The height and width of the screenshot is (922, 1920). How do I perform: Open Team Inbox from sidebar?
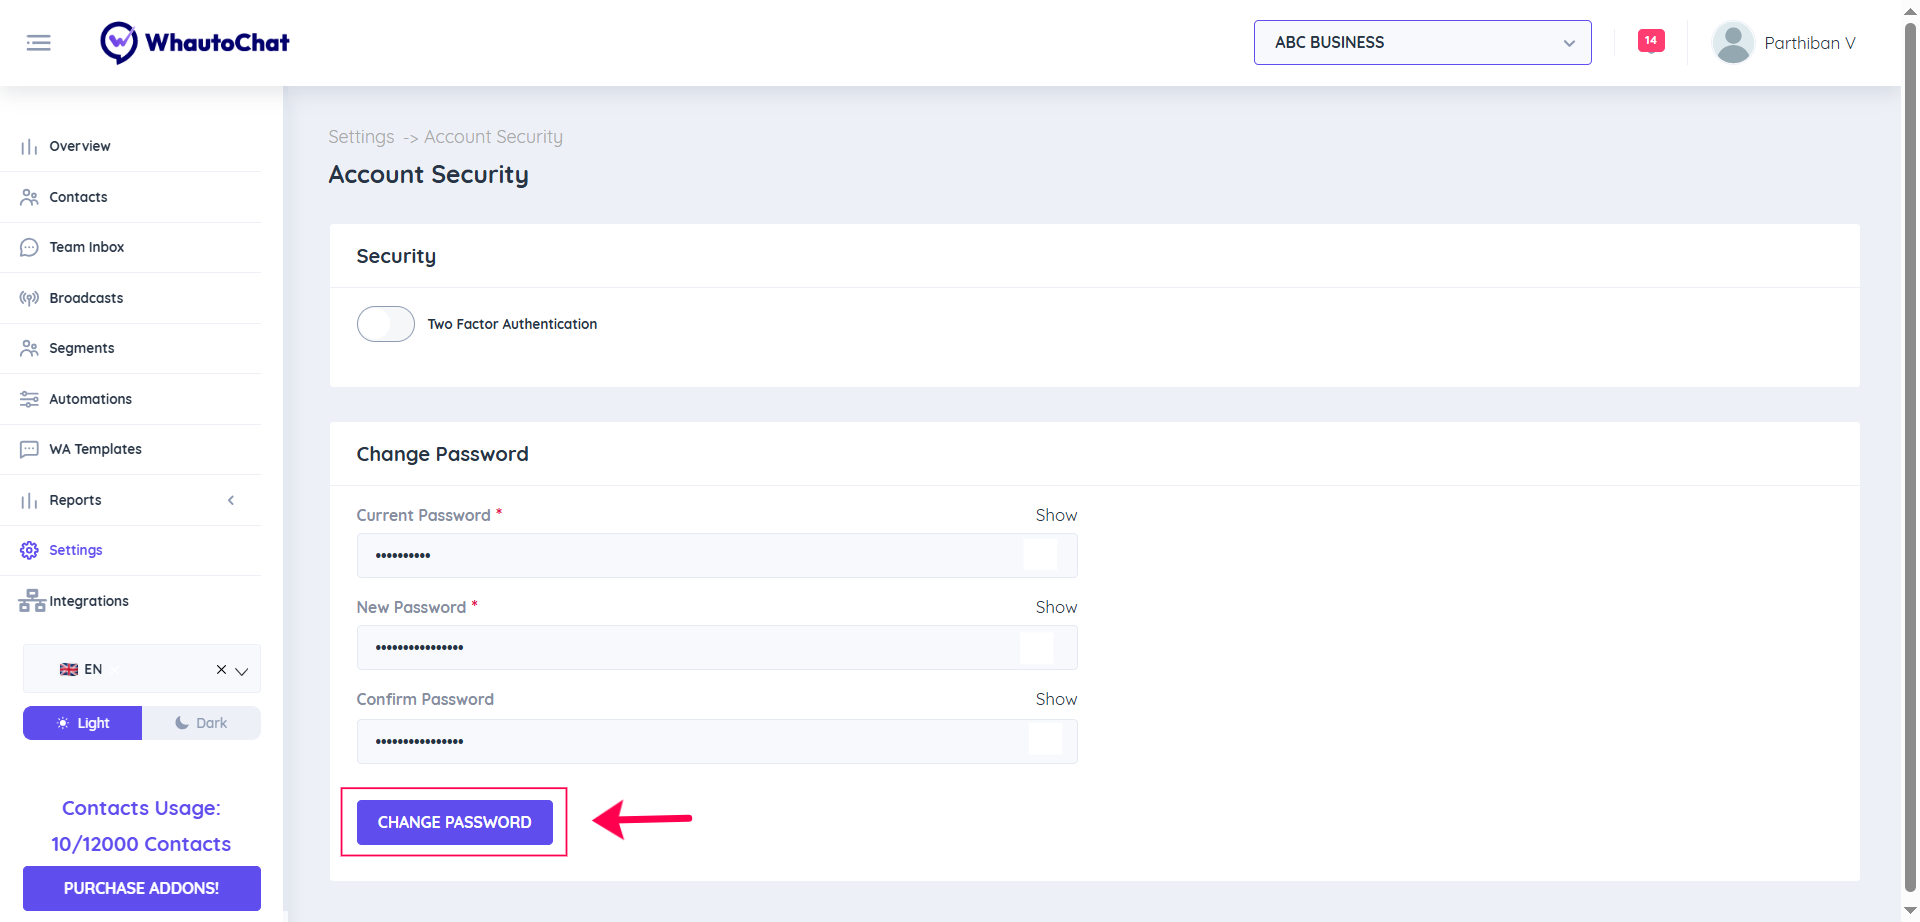point(86,247)
